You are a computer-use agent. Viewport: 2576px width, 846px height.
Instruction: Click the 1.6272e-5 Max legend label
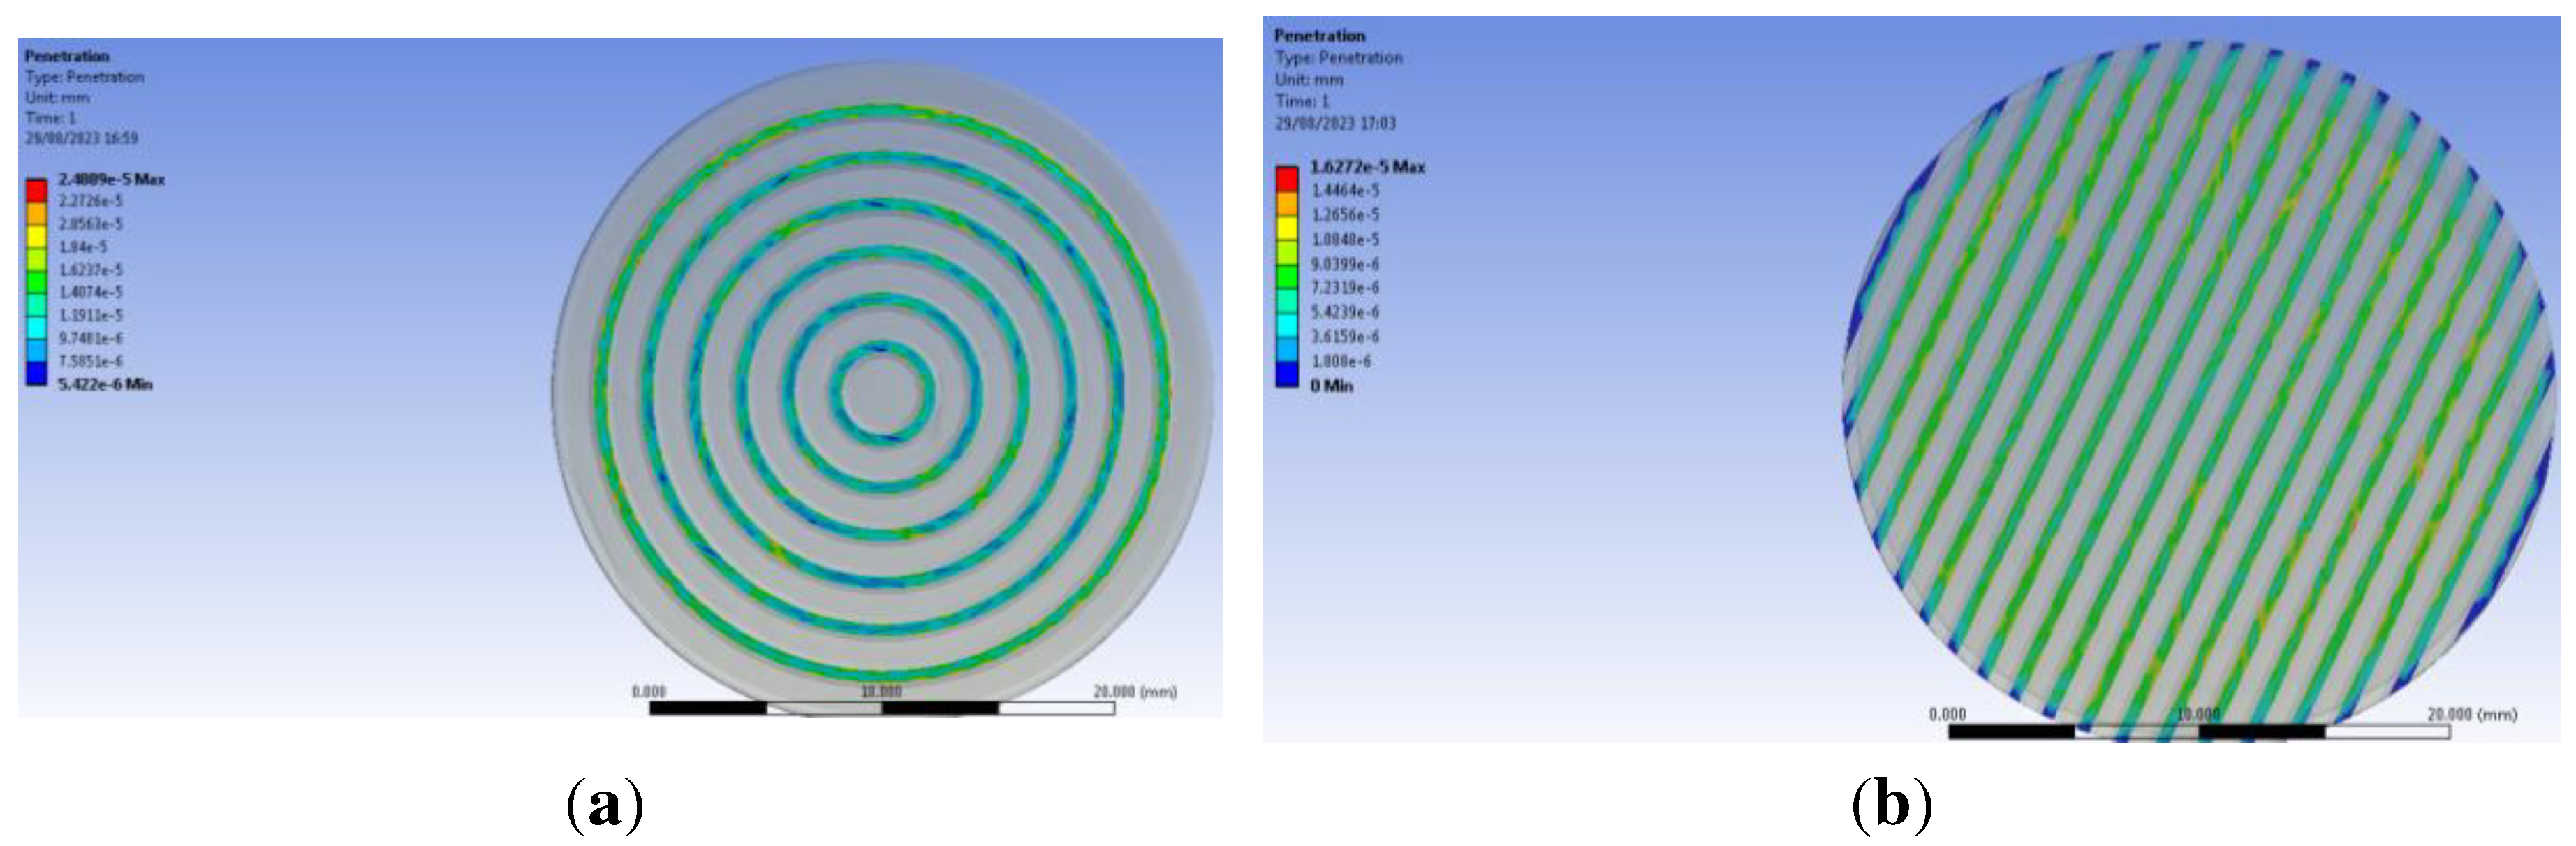click(x=1367, y=167)
